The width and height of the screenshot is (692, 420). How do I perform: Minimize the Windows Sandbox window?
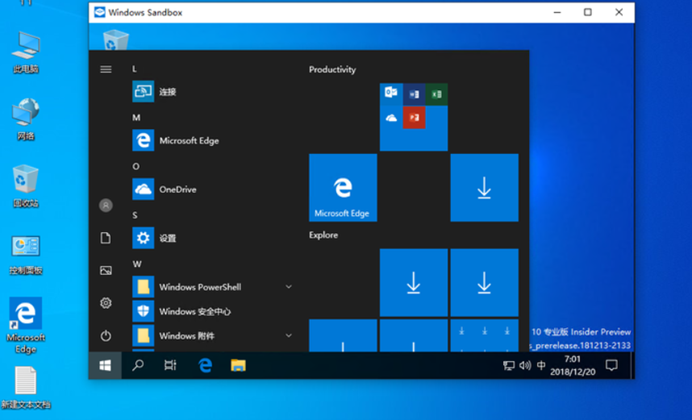[x=557, y=12]
